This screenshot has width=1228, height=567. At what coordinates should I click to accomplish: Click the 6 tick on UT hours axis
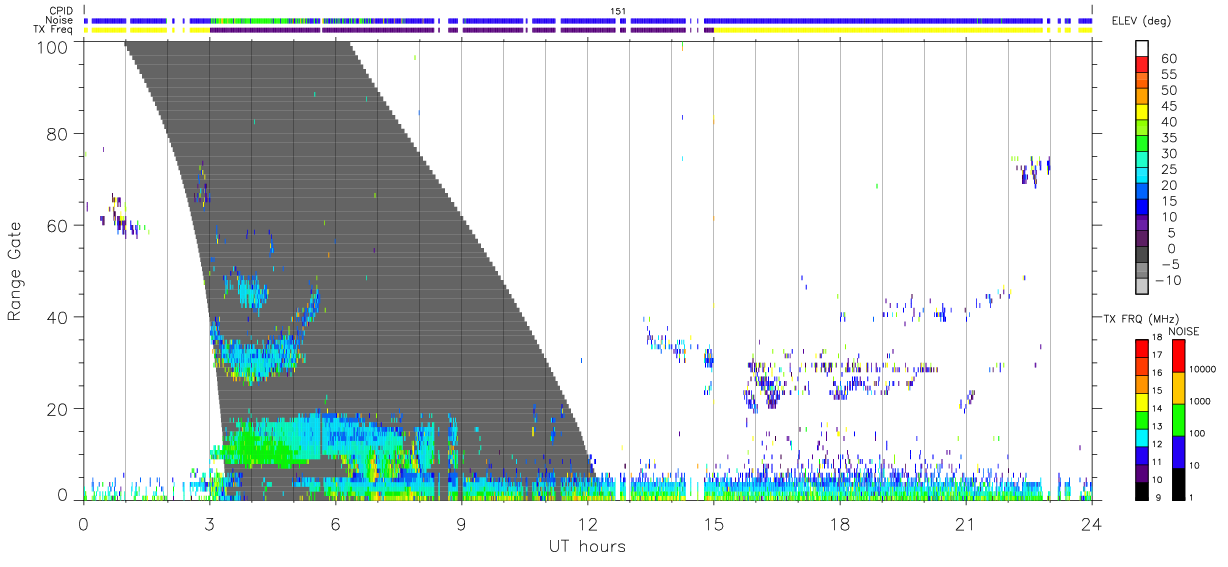click(336, 522)
